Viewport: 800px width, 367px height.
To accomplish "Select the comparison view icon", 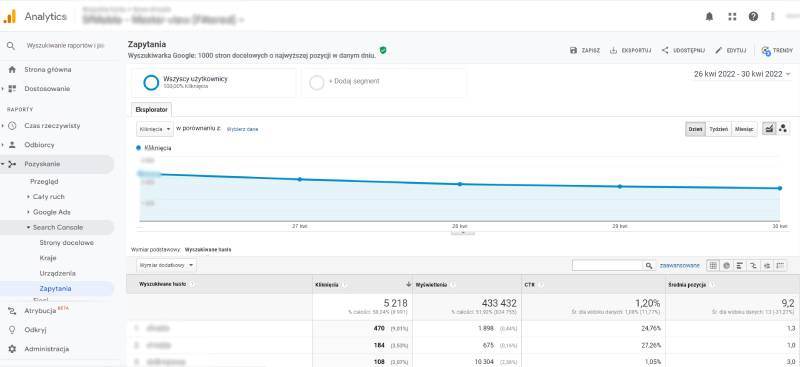I will click(x=753, y=265).
